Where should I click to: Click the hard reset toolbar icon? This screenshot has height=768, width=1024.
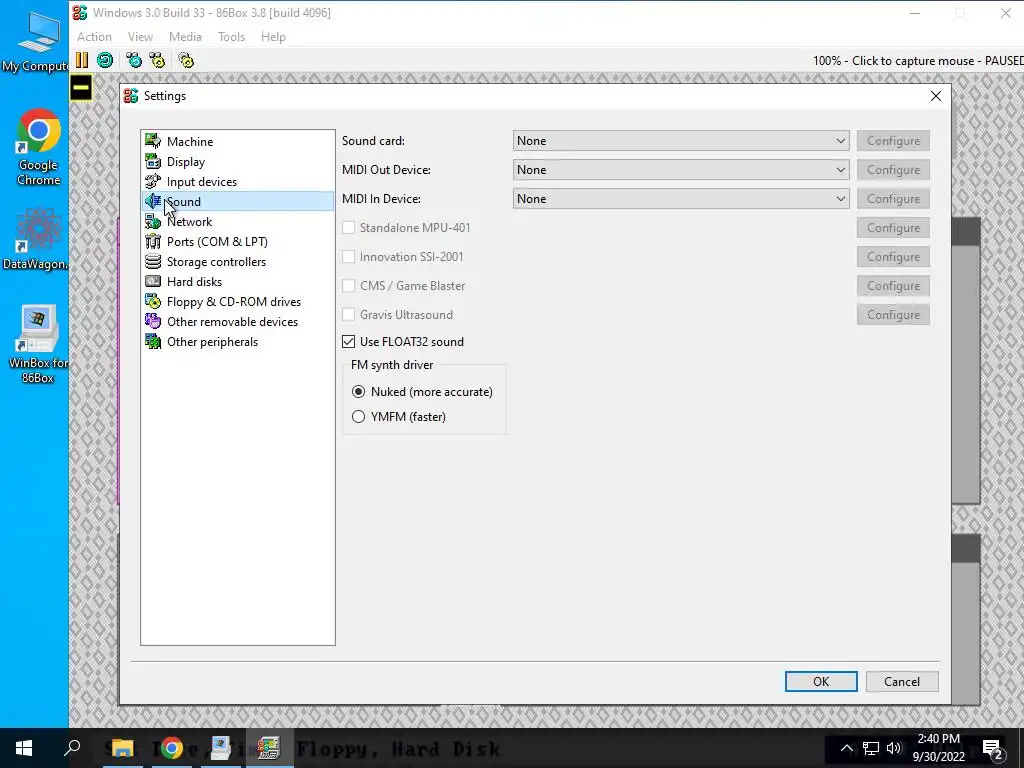pyautogui.click(x=104, y=61)
